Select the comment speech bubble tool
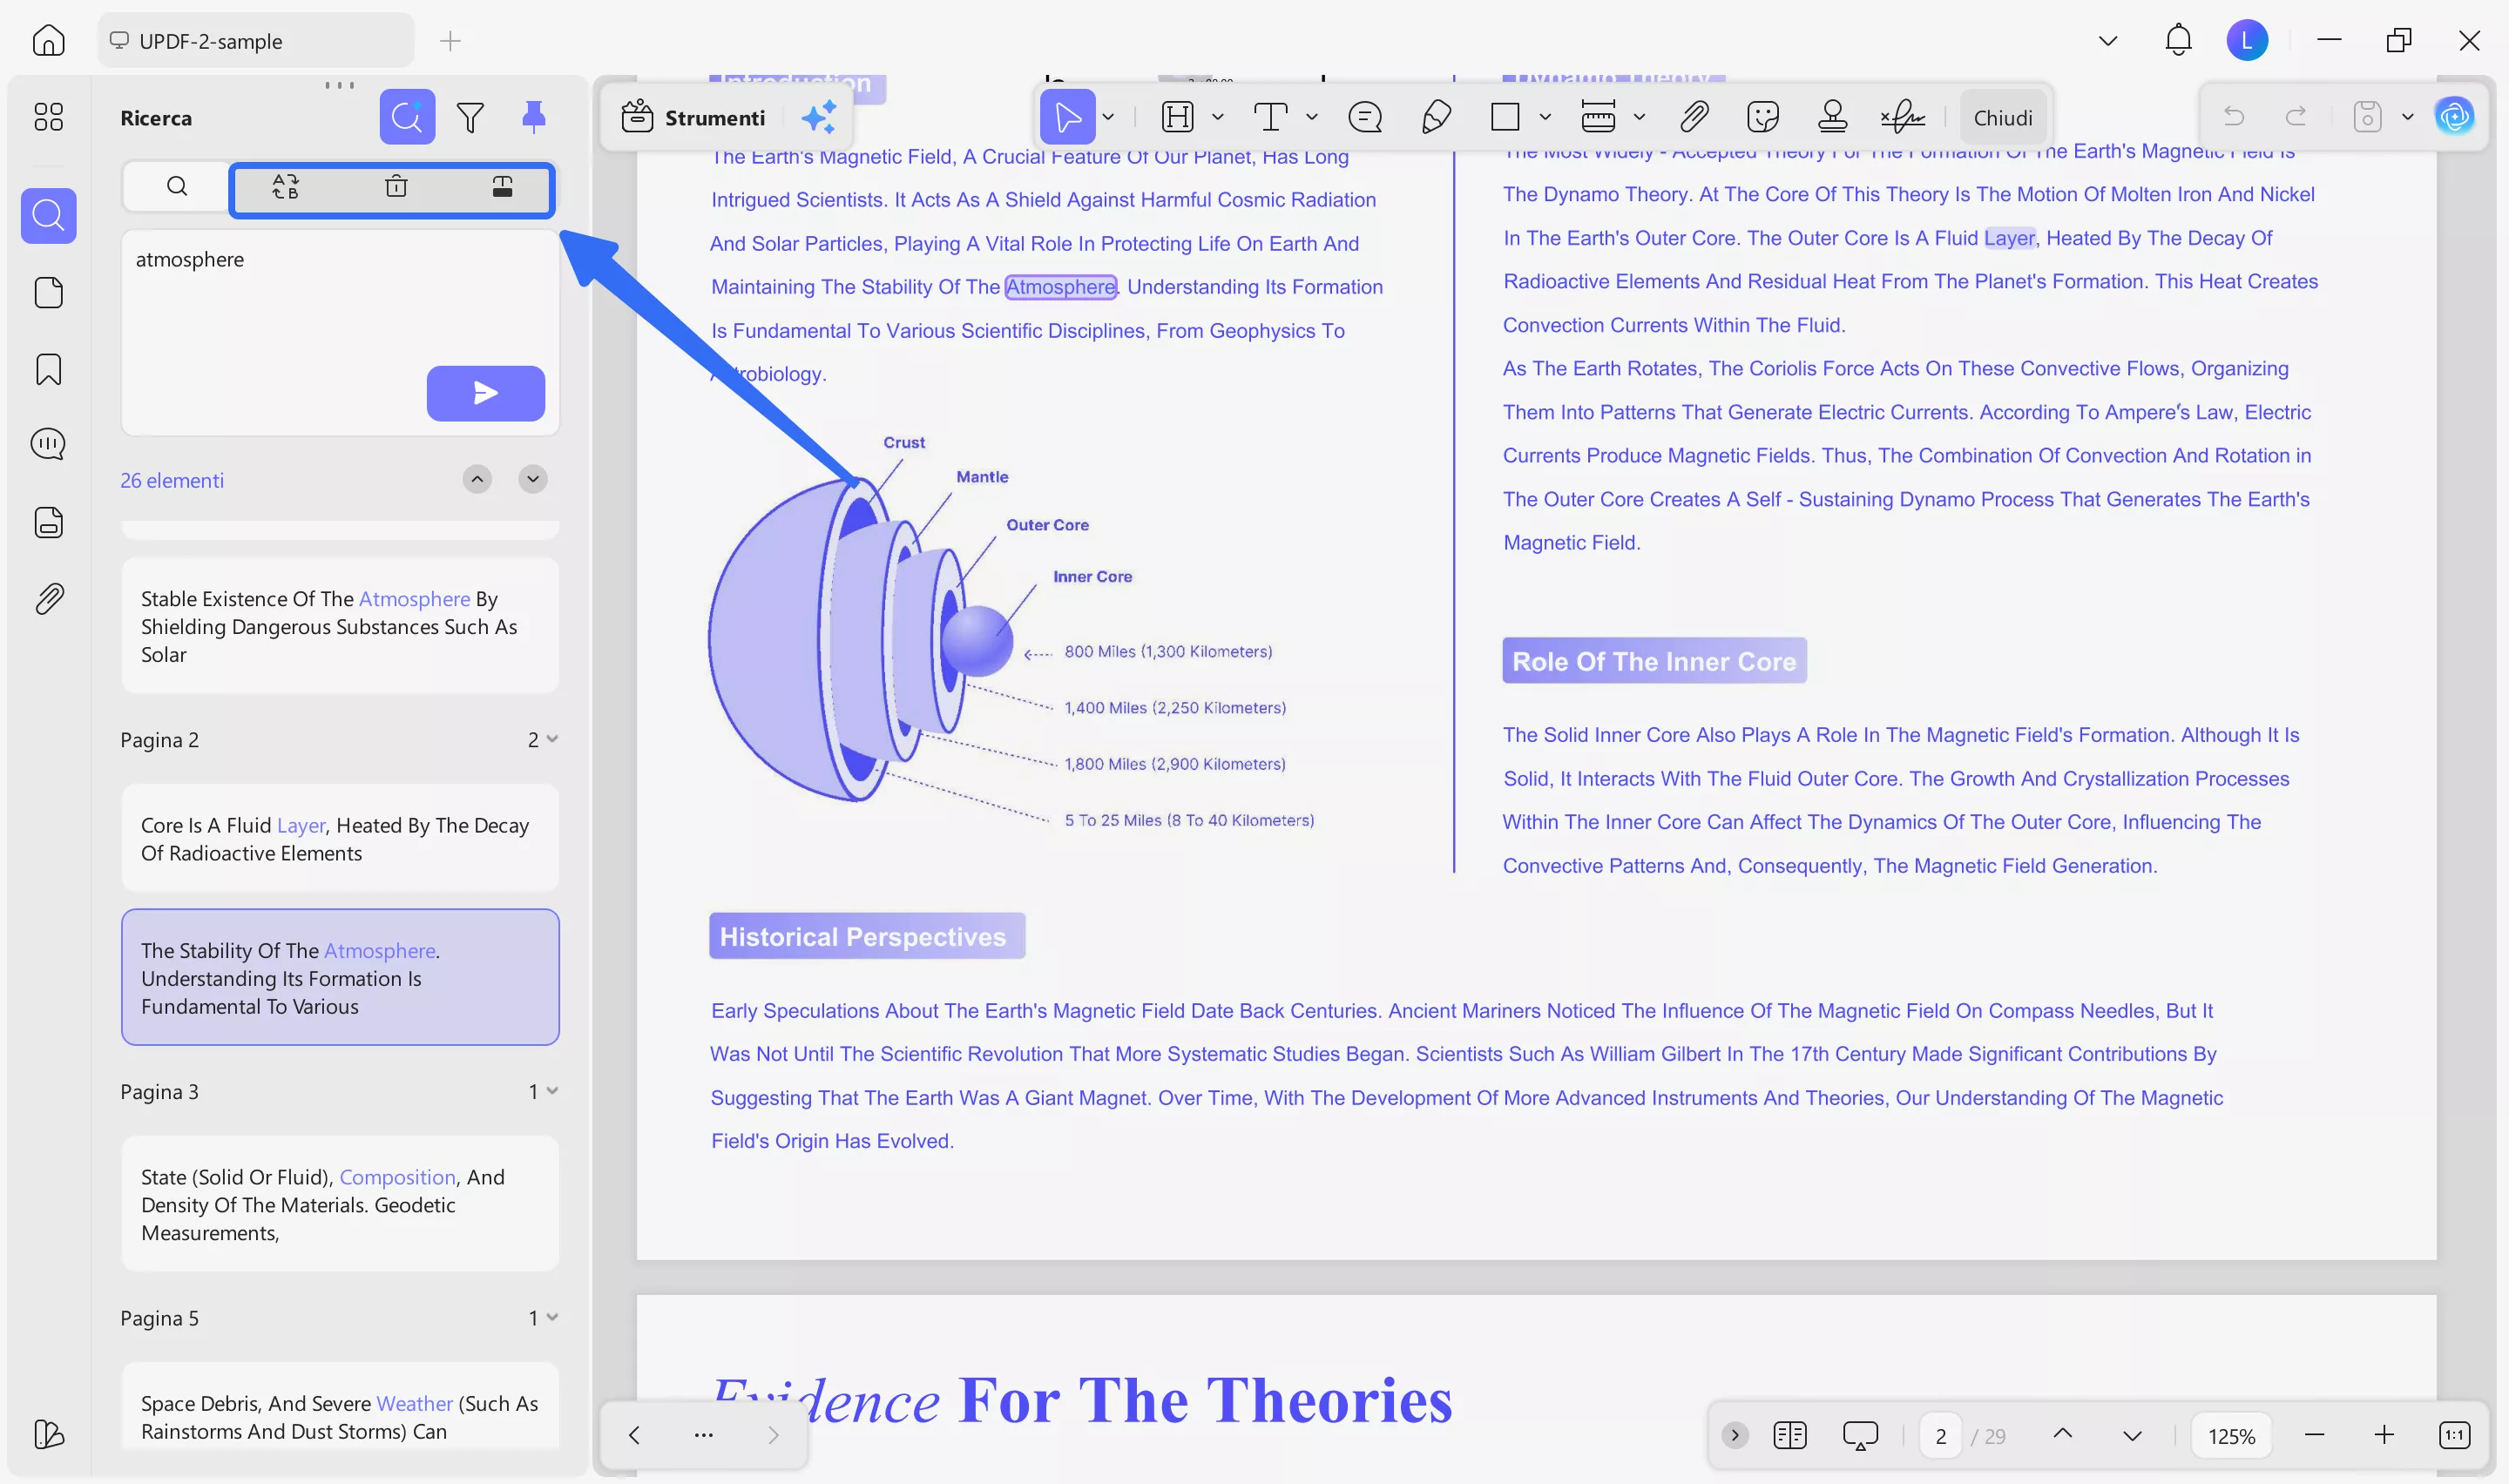Viewport: 2509px width, 1484px height. (x=1365, y=117)
